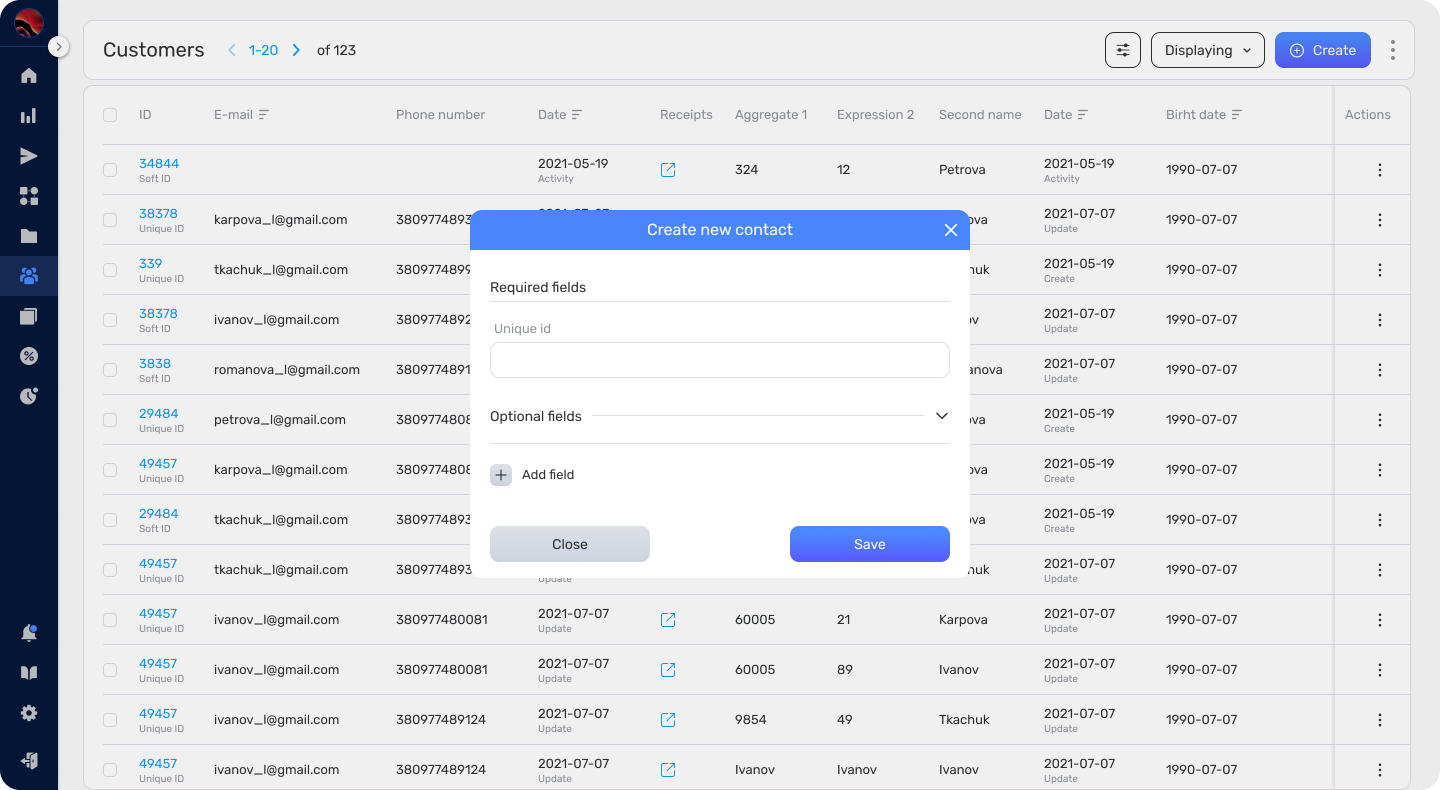The height and width of the screenshot is (790, 1440).
Task: Open the Home icon in sidebar
Action: [x=29, y=76]
